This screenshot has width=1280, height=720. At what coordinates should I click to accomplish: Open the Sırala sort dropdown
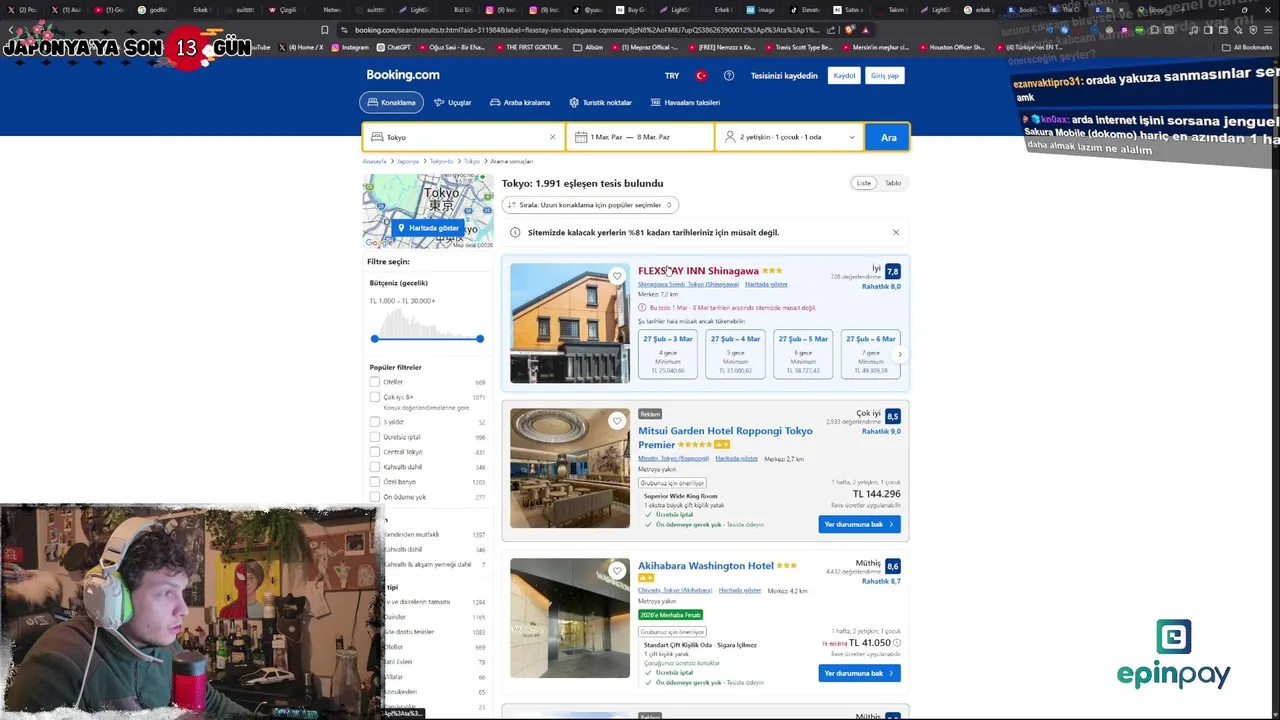[590, 205]
